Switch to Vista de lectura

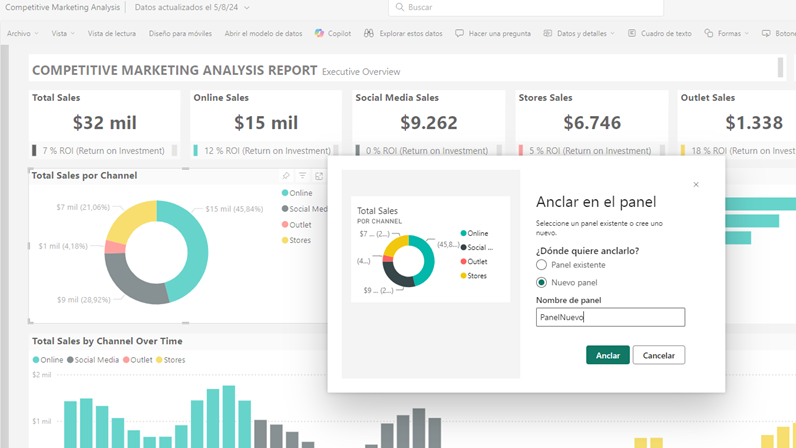pos(112,33)
